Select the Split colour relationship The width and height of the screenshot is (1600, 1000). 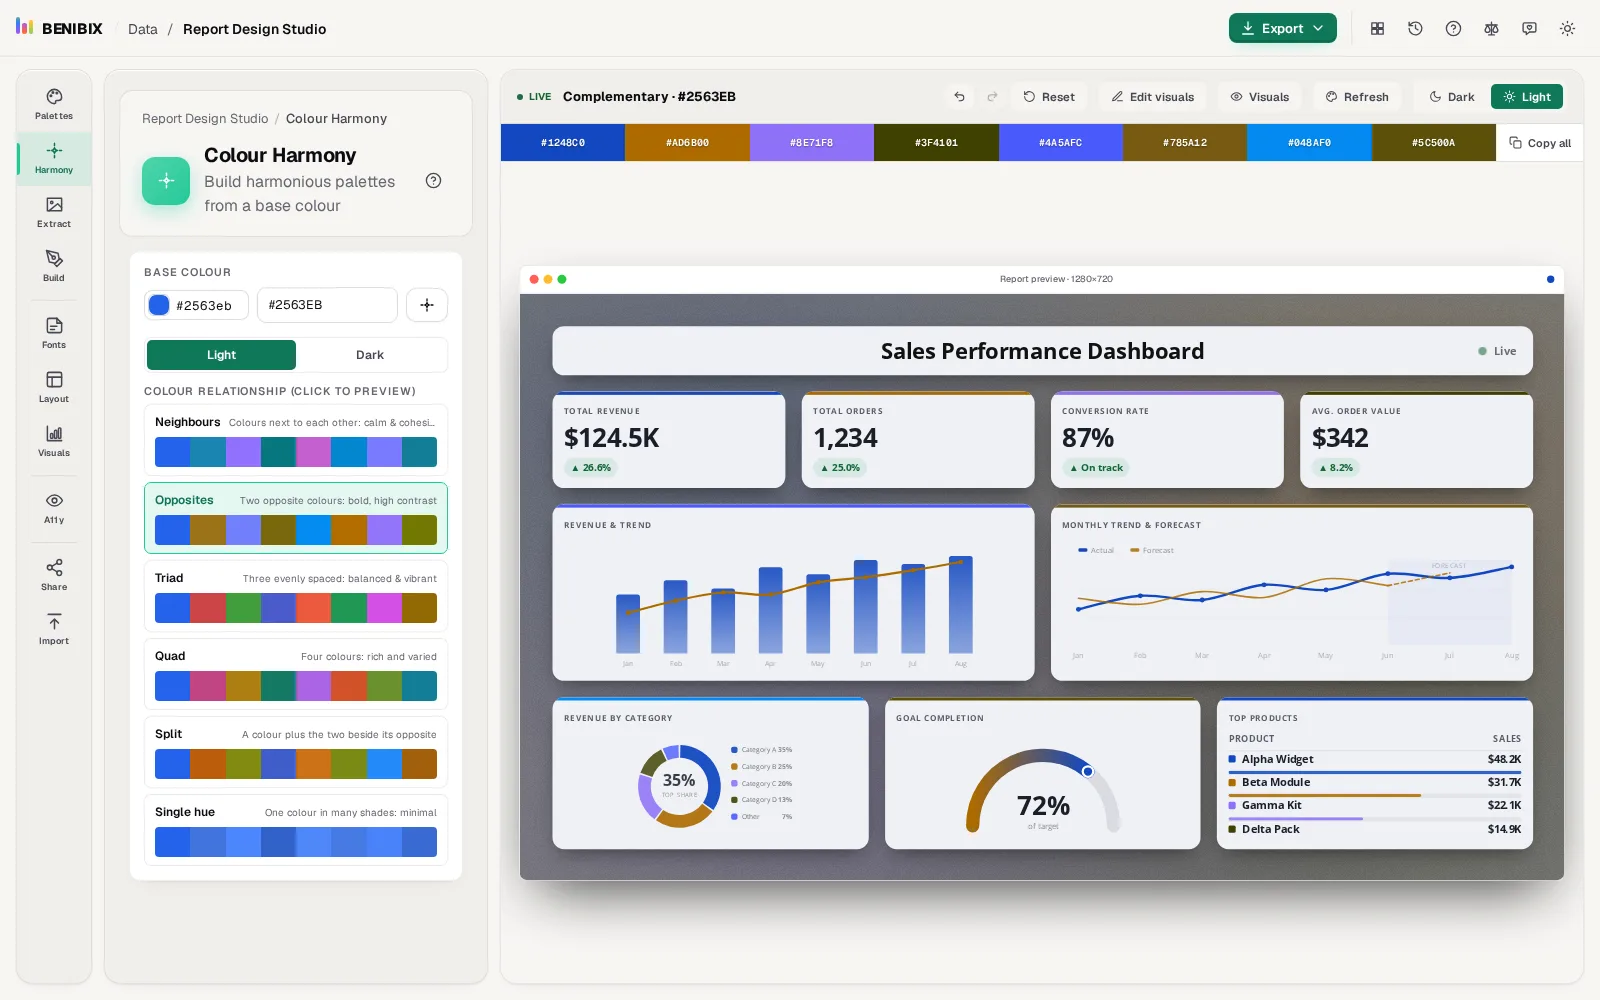click(x=296, y=752)
